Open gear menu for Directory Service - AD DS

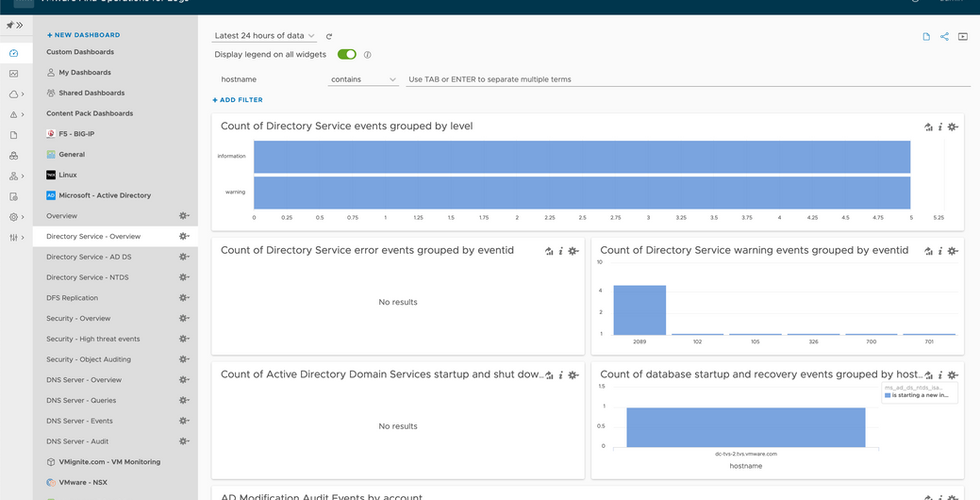(x=183, y=257)
